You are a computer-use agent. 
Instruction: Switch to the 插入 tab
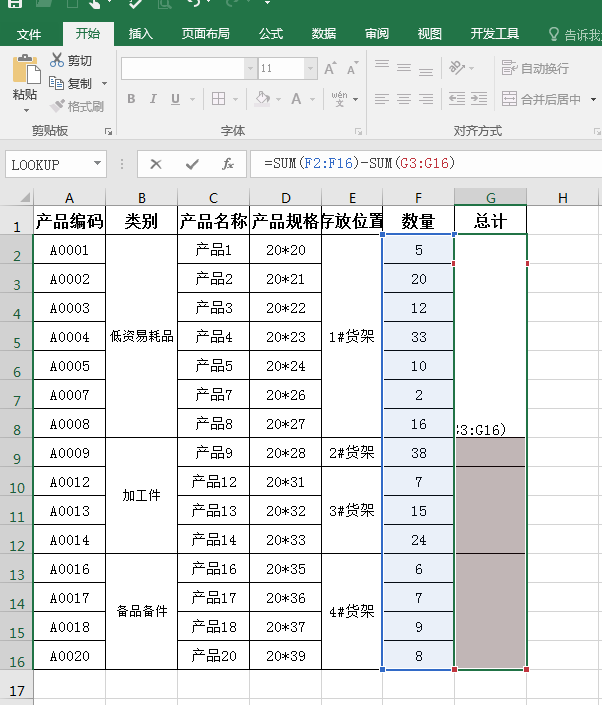[x=141, y=34]
